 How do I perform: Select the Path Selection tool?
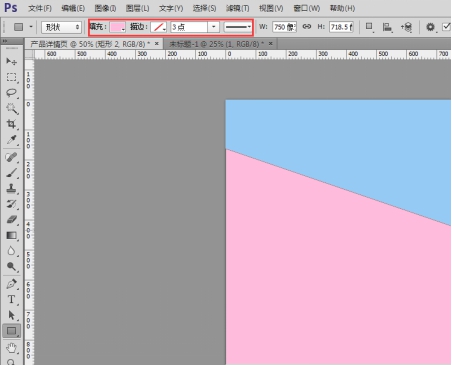[12, 315]
